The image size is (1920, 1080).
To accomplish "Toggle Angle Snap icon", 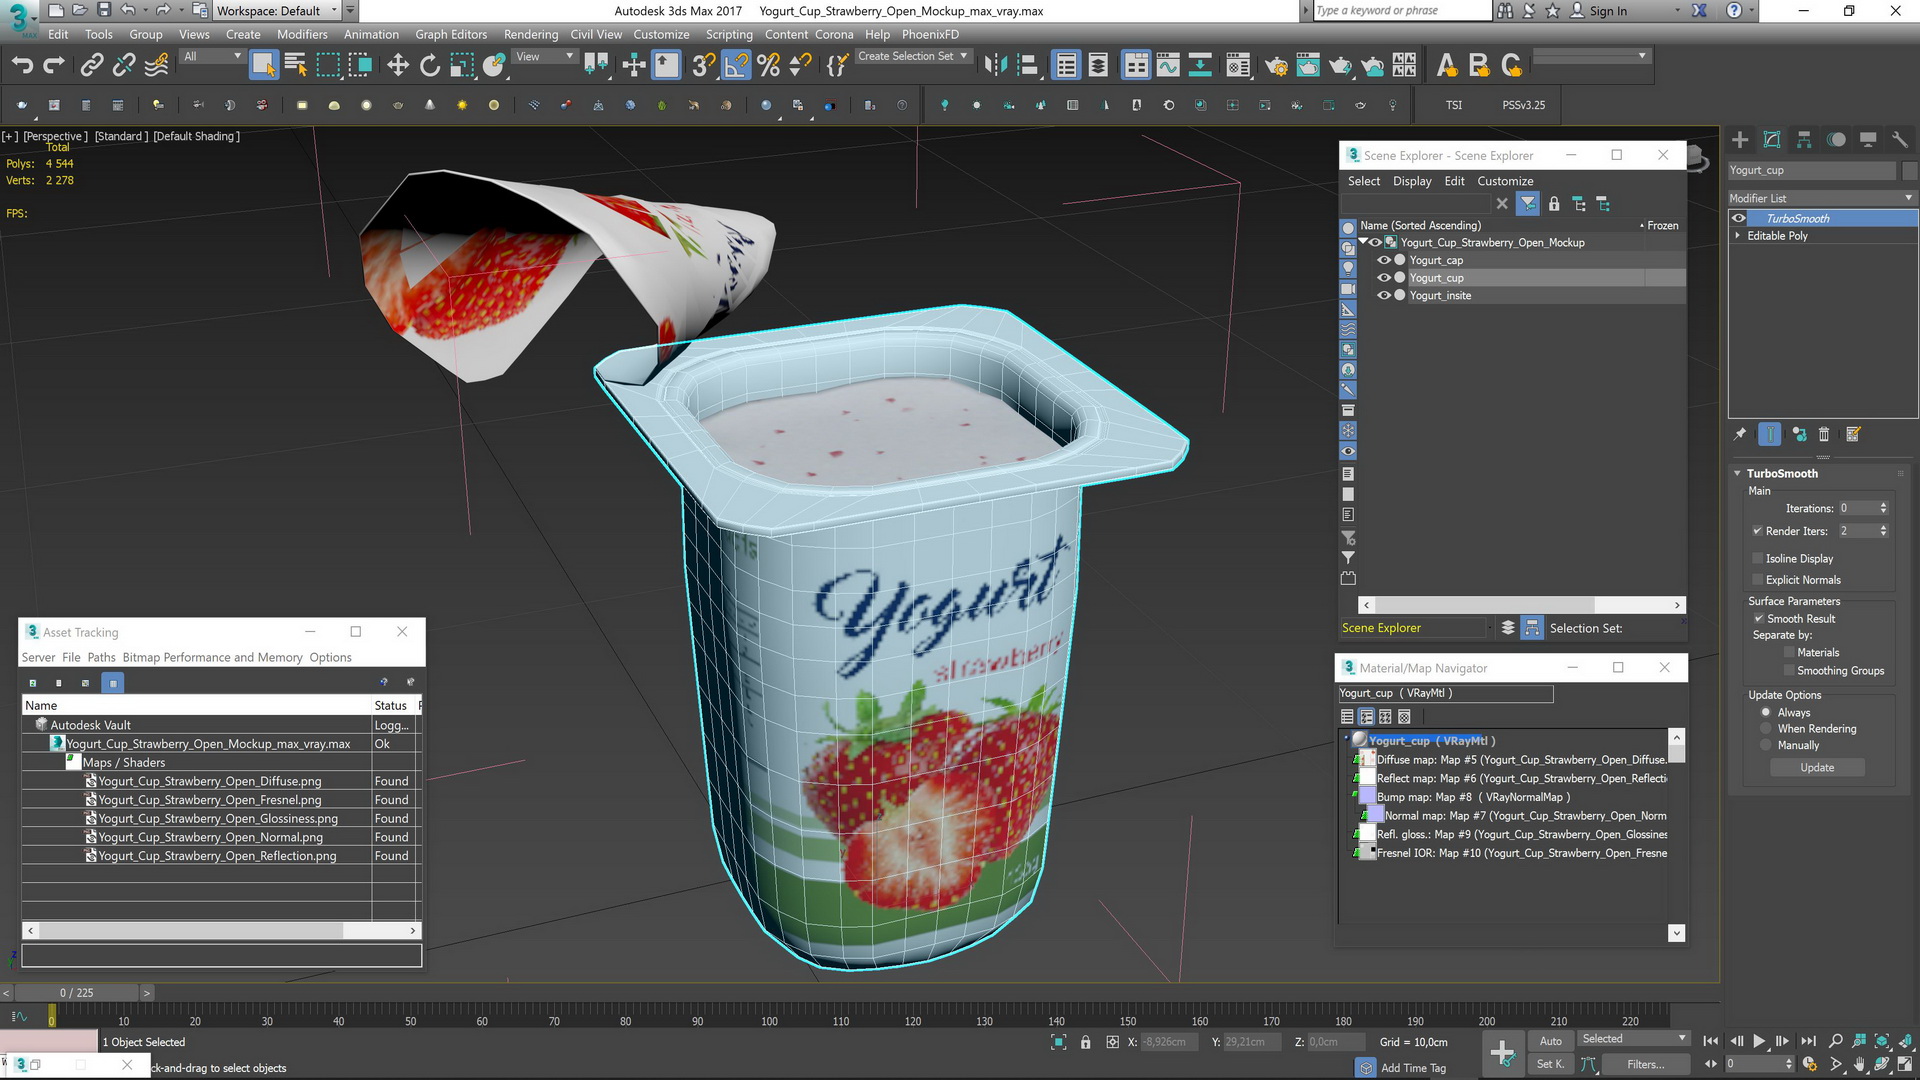I will 736,66.
